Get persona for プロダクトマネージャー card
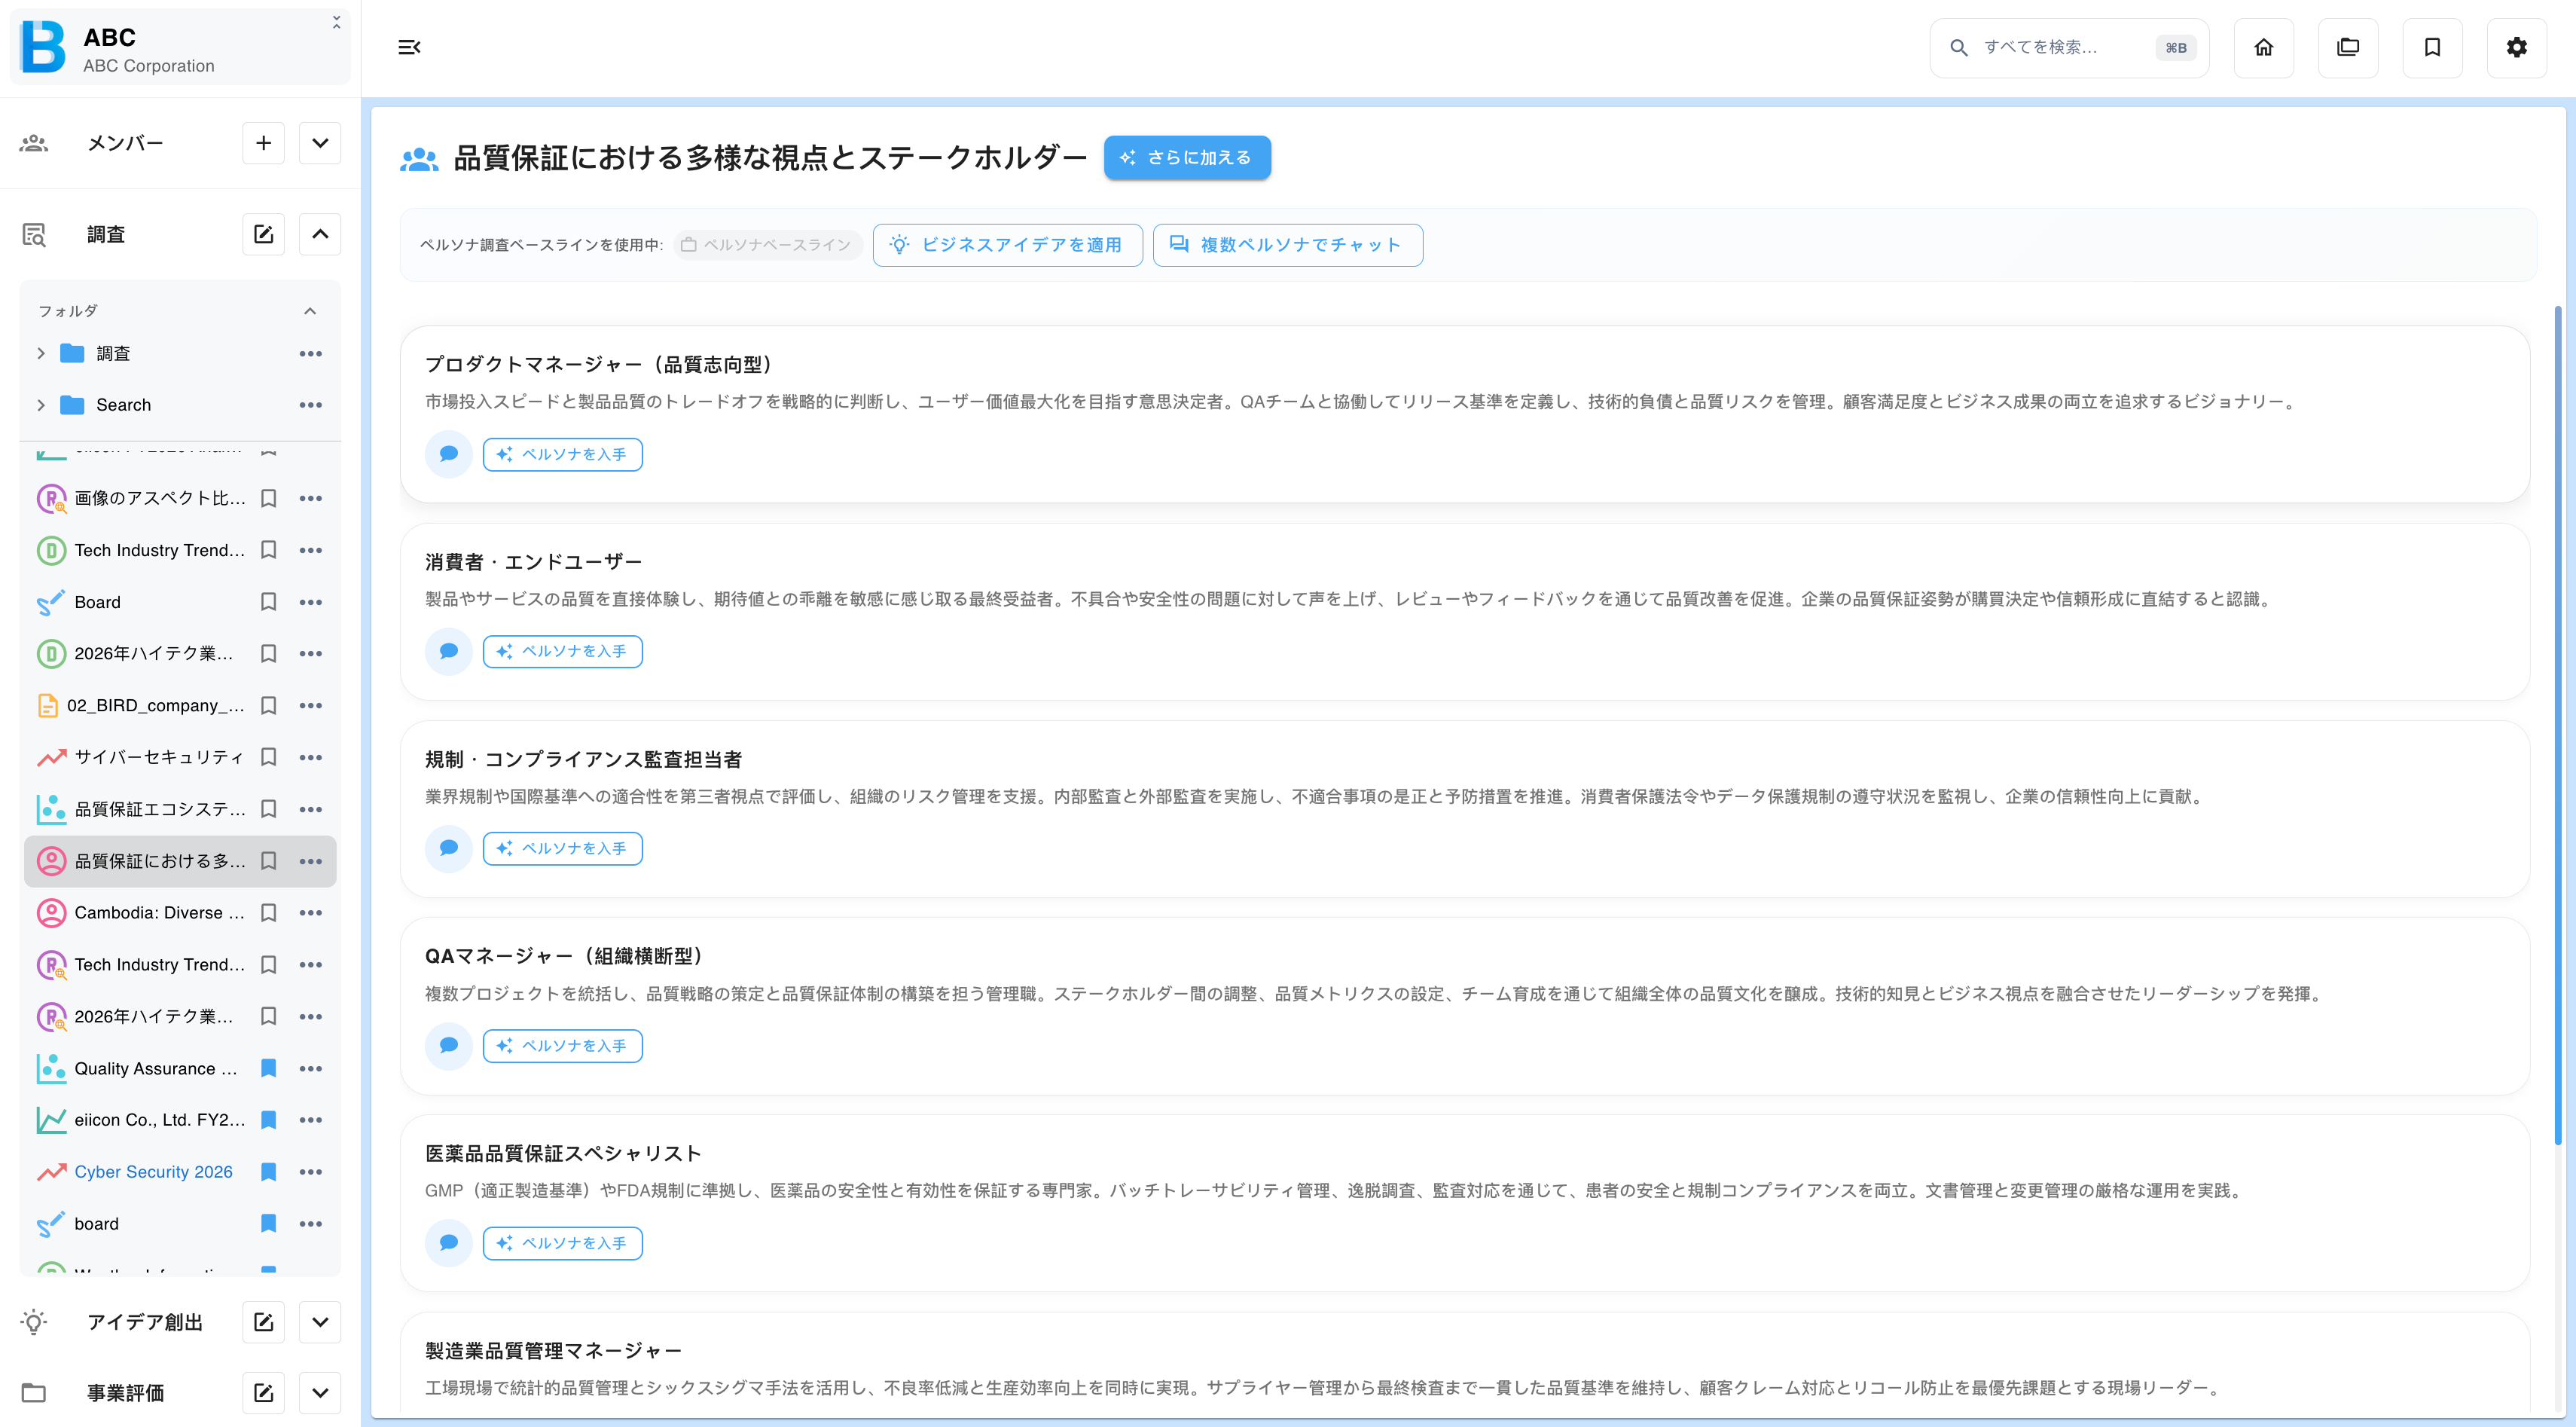This screenshot has height=1427, width=2576. click(562, 454)
